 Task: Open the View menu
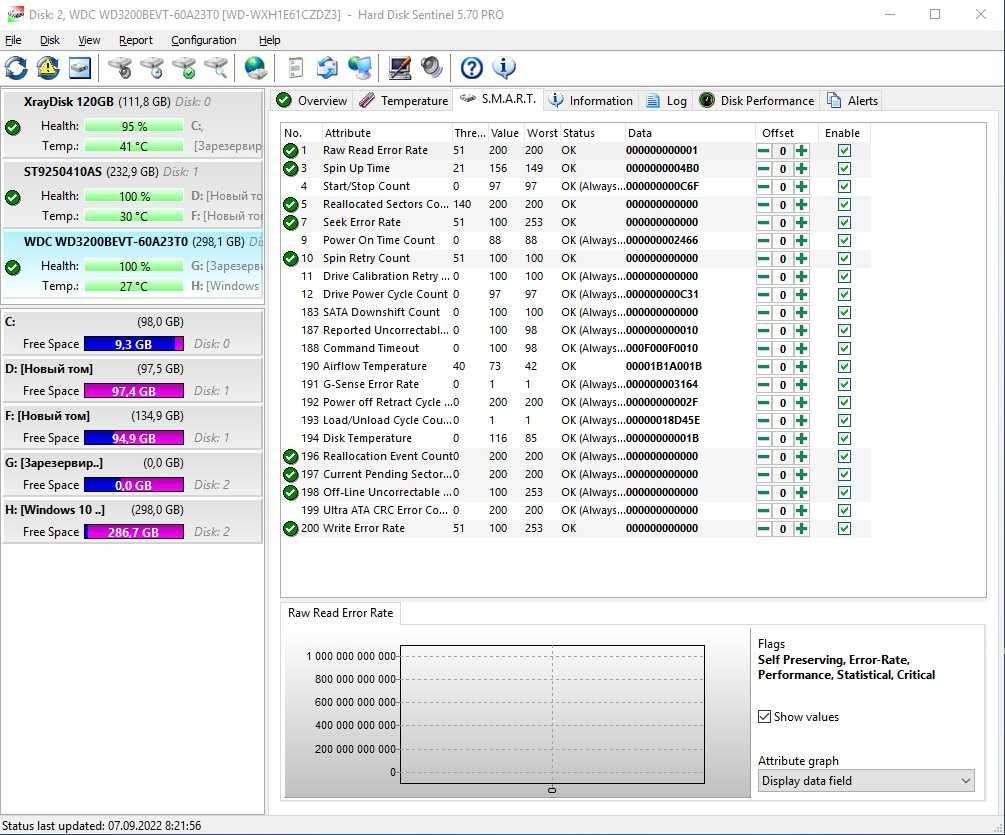(89, 40)
